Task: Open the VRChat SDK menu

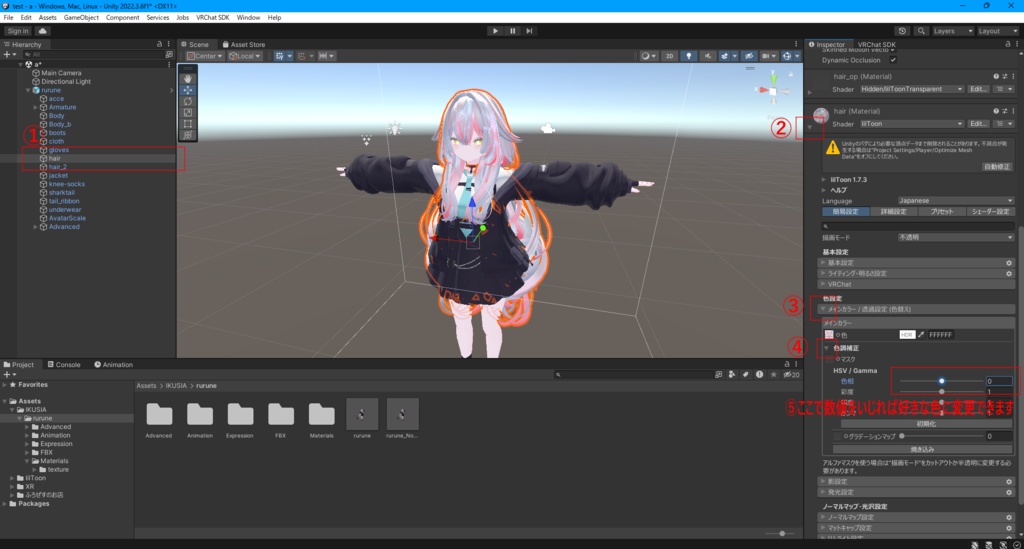Action: coord(212,18)
